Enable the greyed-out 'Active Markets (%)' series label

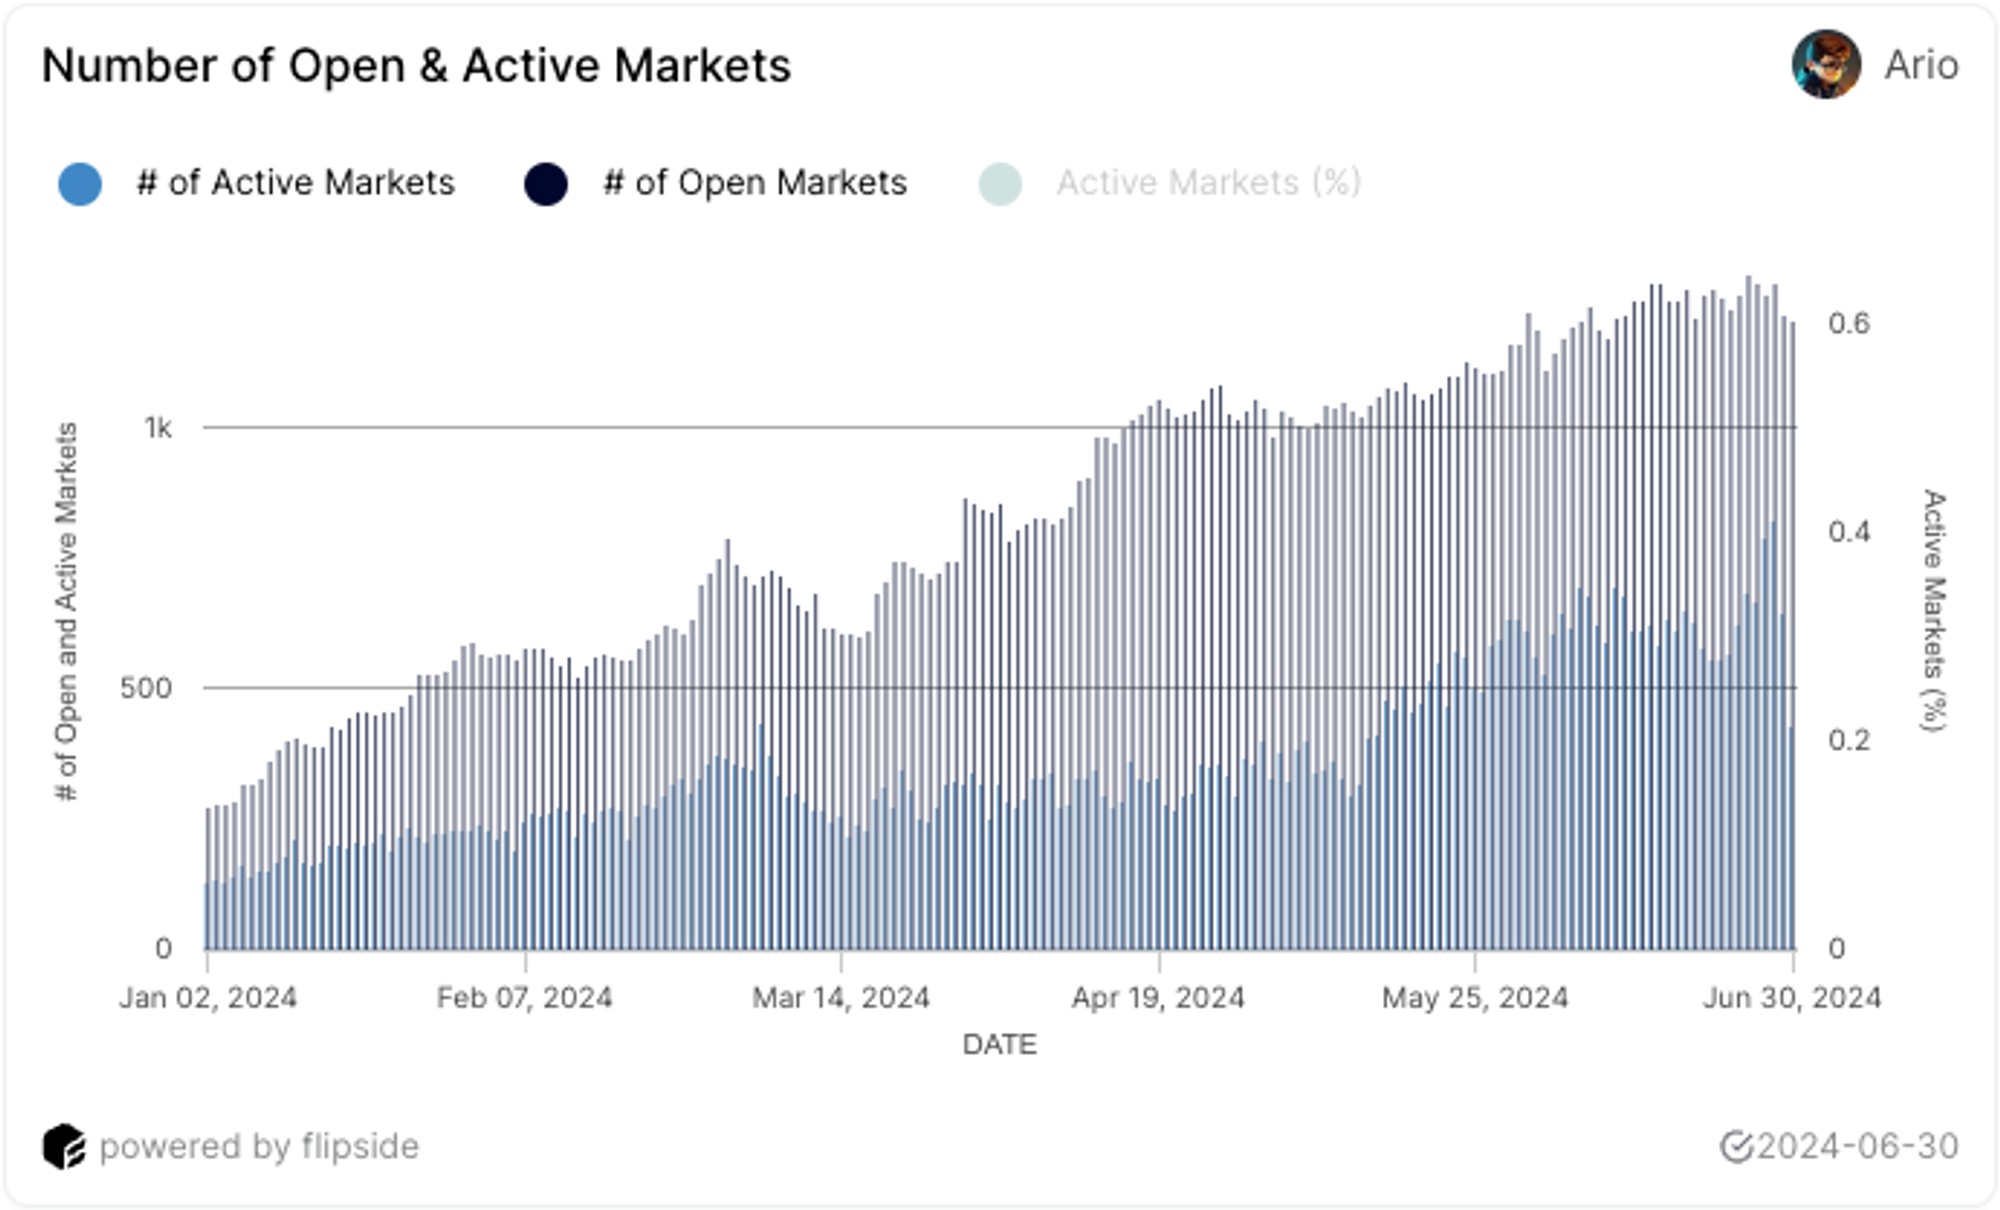(x=1208, y=183)
